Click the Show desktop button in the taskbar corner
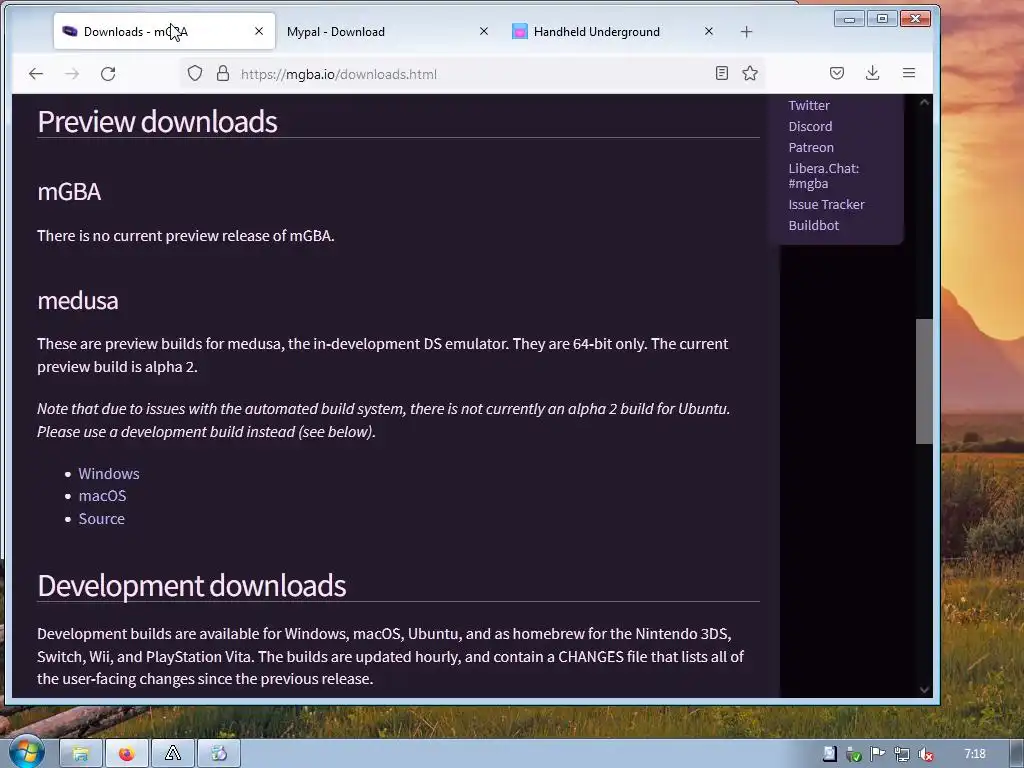Image resolution: width=1024 pixels, height=768 pixels. (1017, 754)
